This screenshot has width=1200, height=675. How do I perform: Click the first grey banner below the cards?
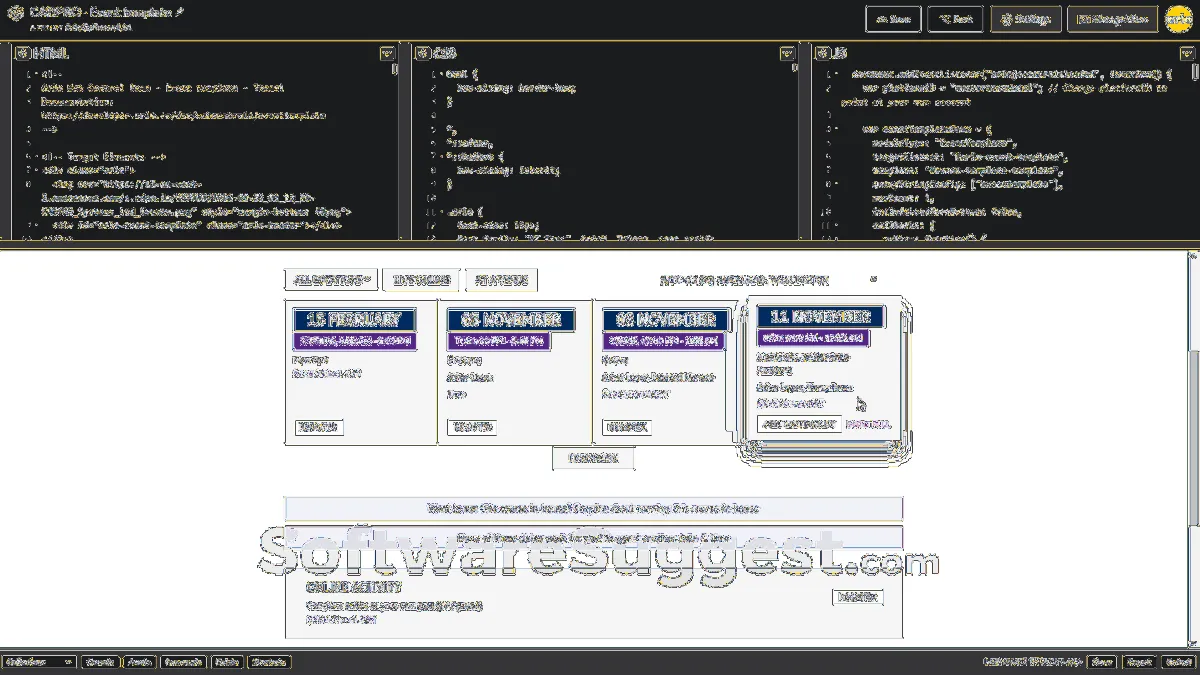click(x=593, y=509)
